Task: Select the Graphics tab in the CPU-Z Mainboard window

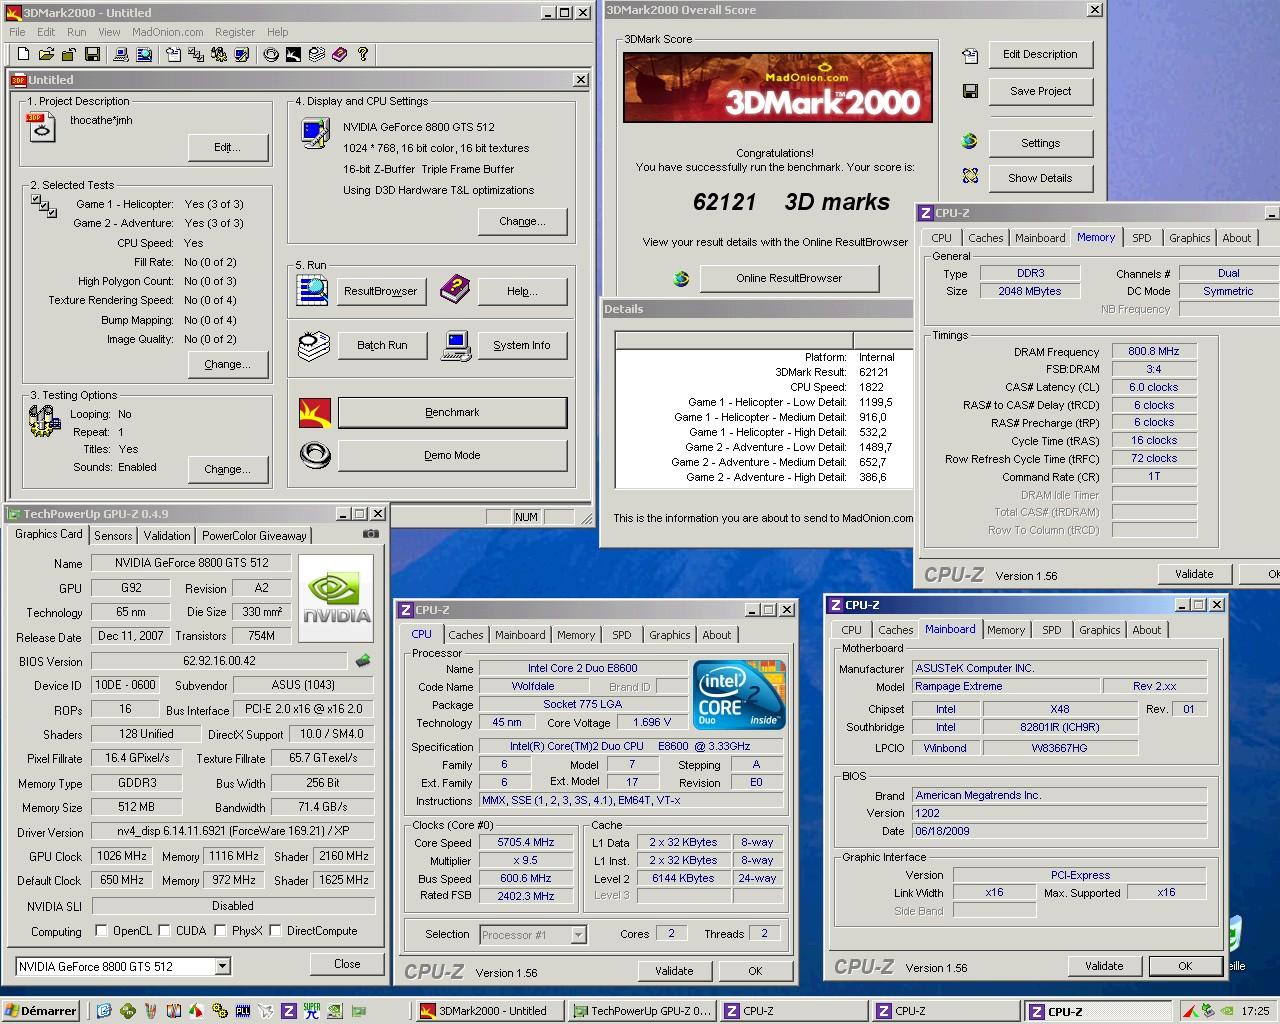Action: click(x=1099, y=630)
